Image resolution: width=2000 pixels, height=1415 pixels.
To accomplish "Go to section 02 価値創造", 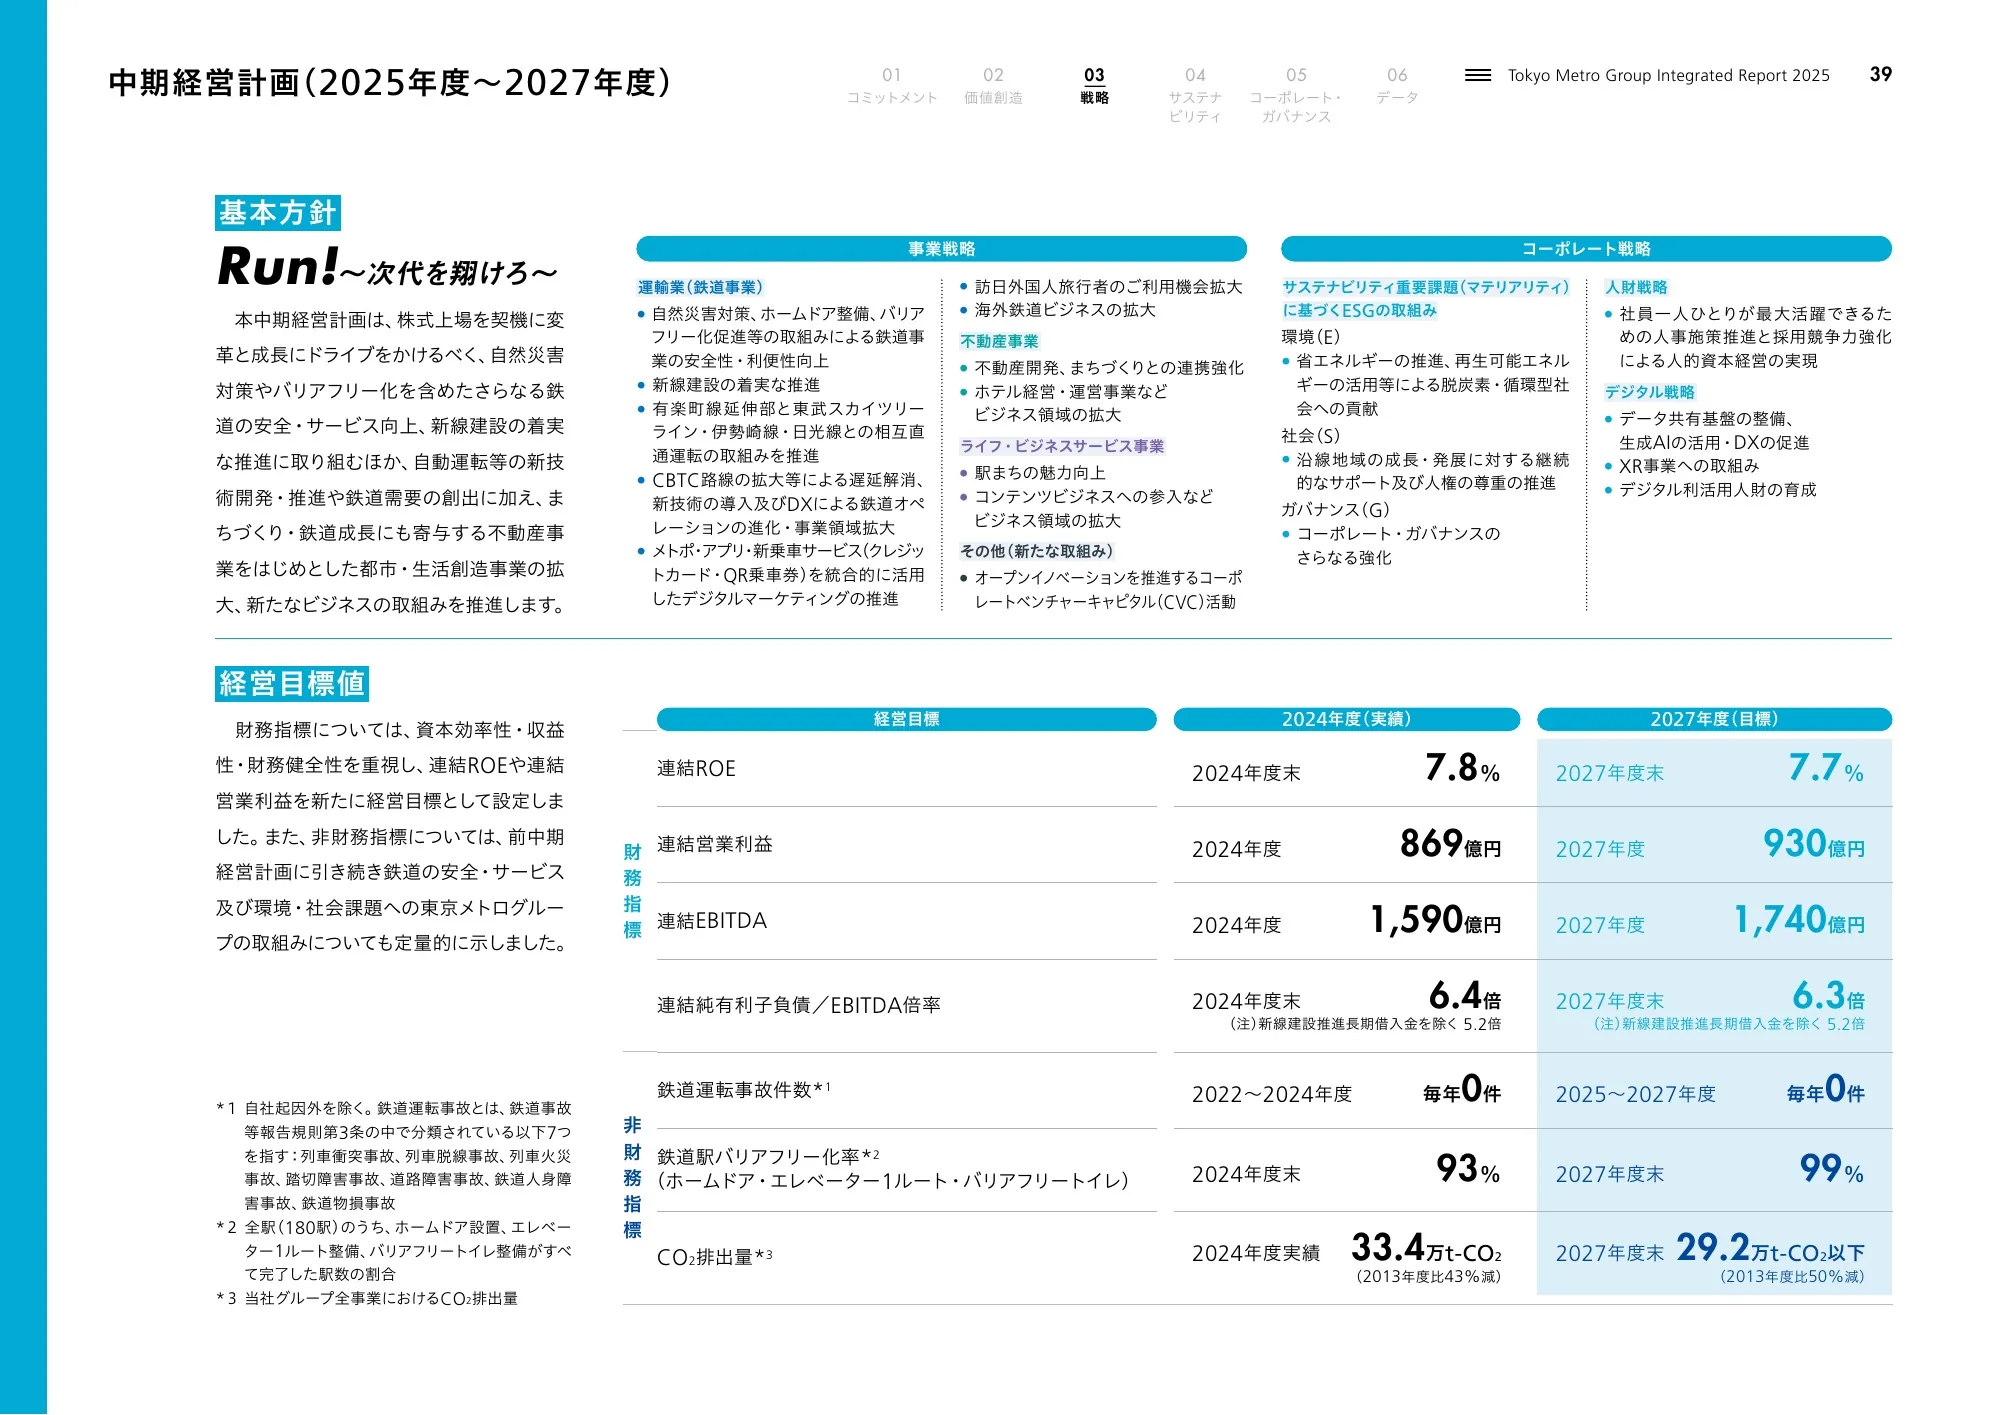I will [x=993, y=86].
